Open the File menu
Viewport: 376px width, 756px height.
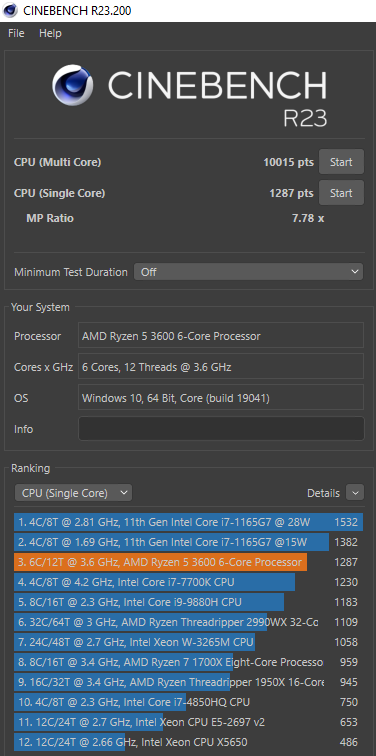16,33
